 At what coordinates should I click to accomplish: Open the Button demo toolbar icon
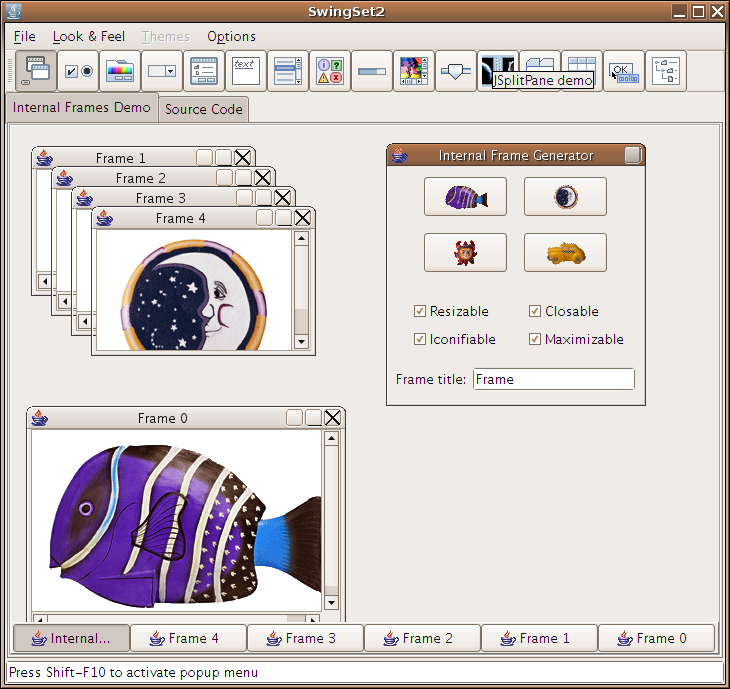tap(78, 71)
